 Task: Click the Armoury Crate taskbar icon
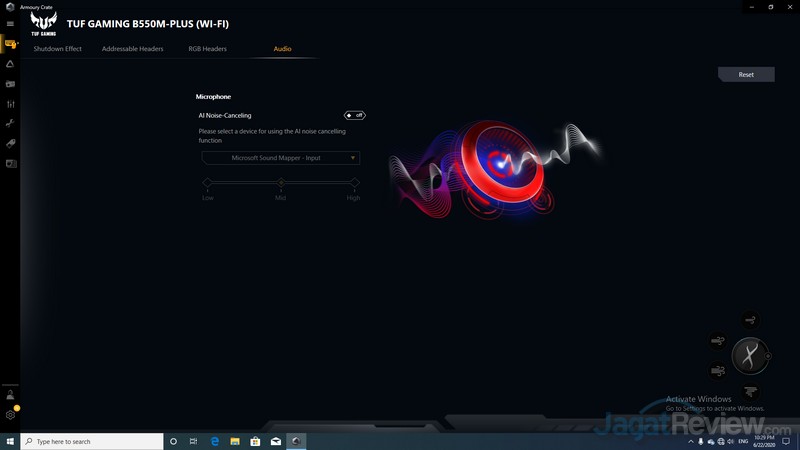tap(296, 441)
